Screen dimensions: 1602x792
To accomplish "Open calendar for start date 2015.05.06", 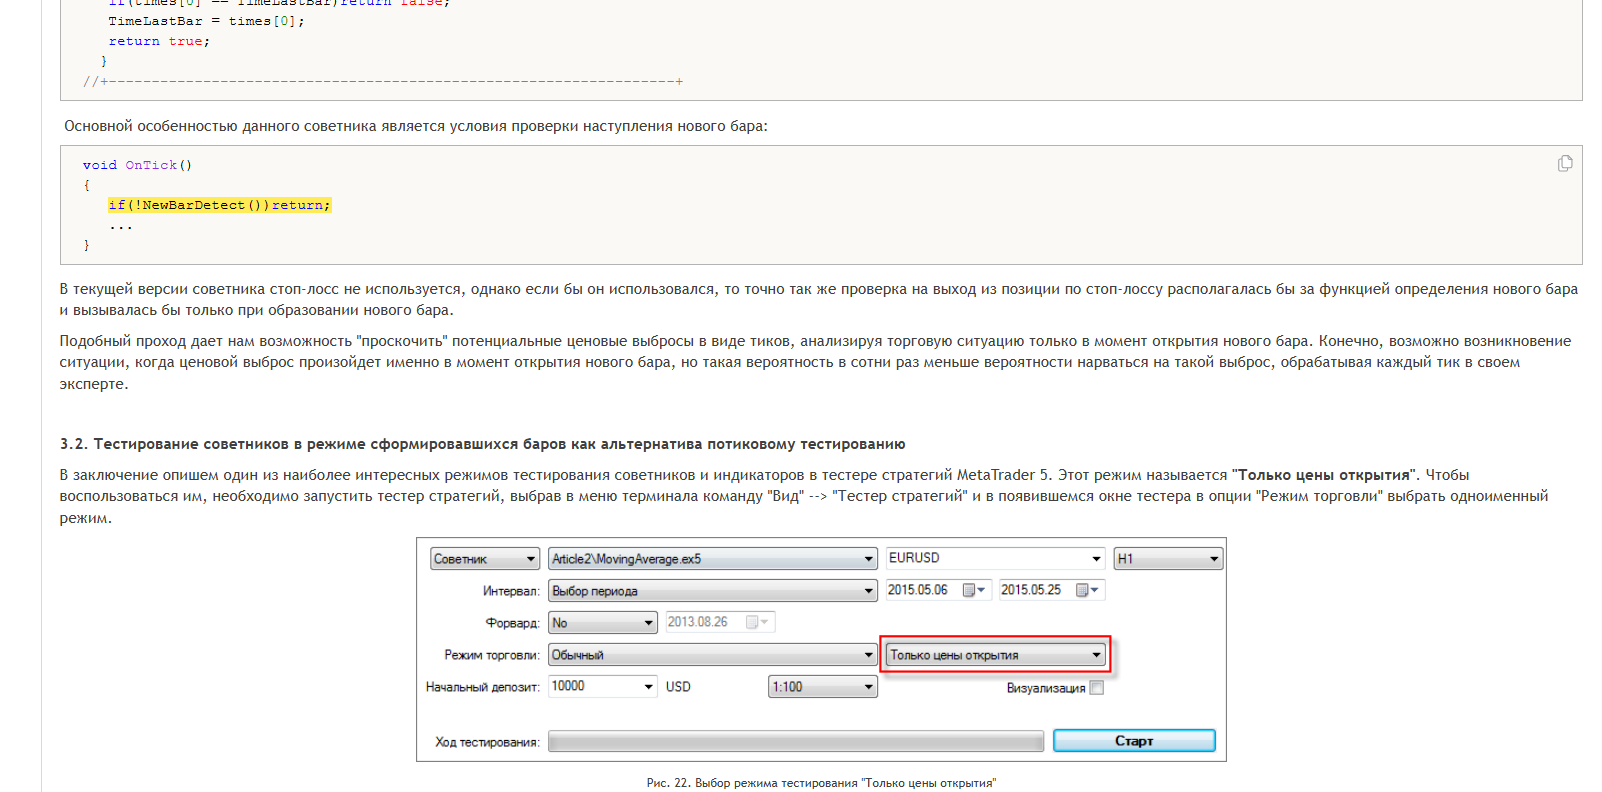I will point(973,590).
